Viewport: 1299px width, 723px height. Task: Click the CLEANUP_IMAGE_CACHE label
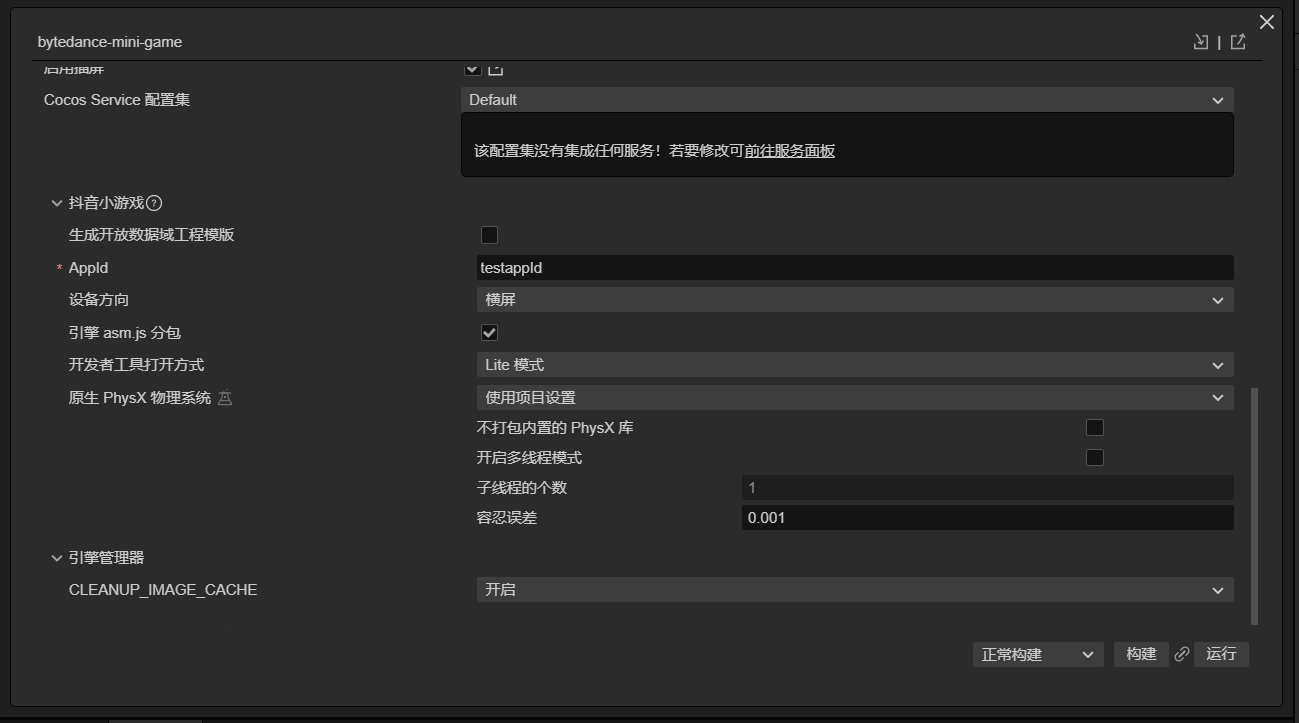click(x=163, y=590)
